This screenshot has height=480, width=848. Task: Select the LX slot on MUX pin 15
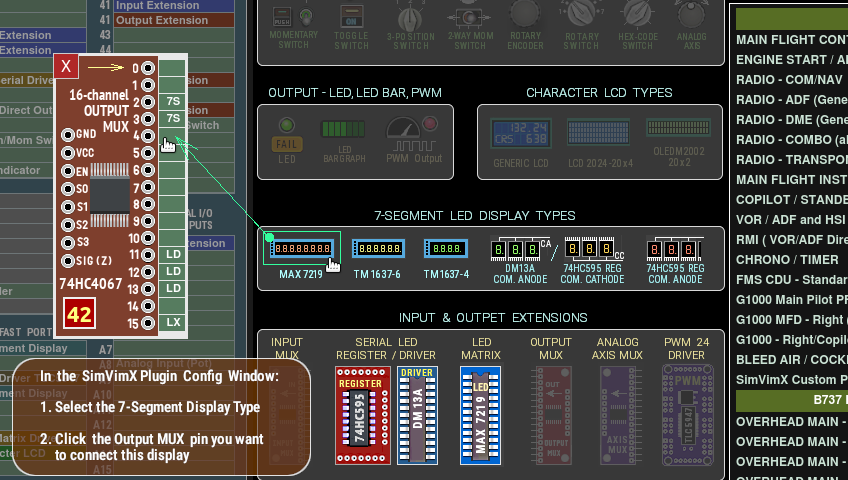click(173, 322)
